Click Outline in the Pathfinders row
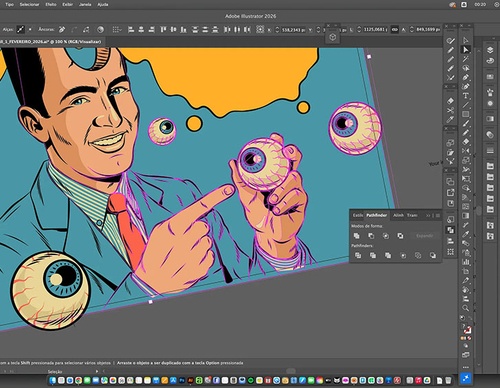The height and width of the screenshot is (388, 500). 418,255
